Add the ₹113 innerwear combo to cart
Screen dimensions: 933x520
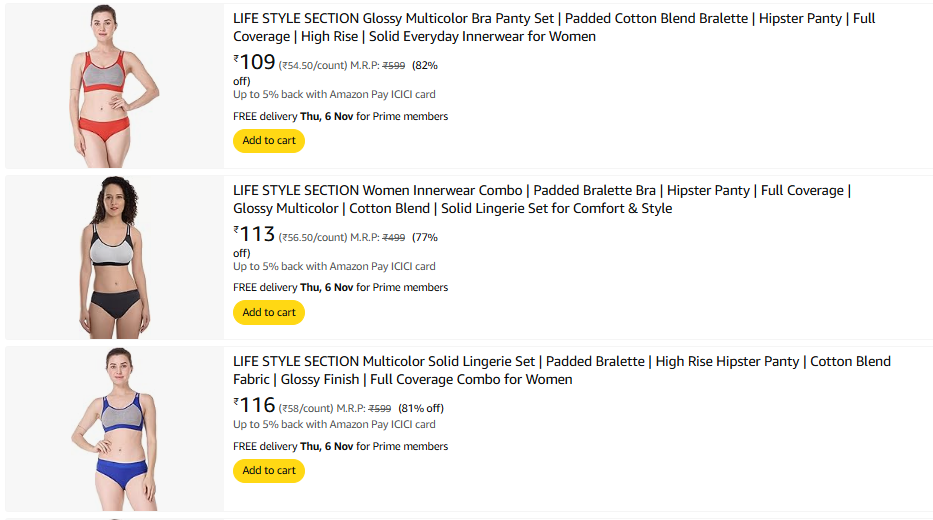268,312
